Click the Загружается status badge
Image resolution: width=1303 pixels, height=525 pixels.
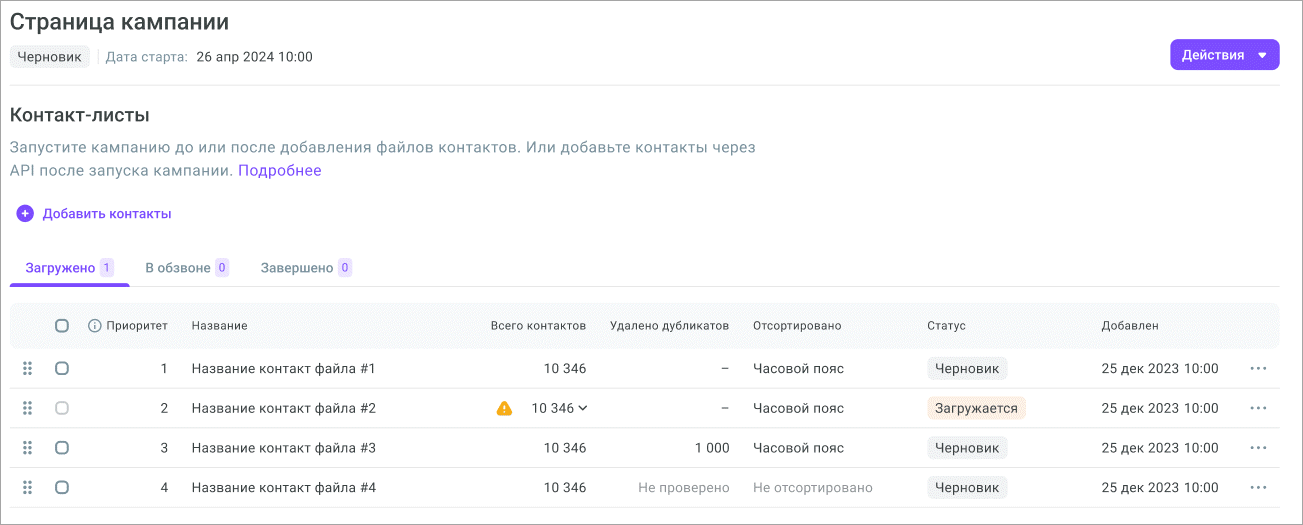[975, 408]
